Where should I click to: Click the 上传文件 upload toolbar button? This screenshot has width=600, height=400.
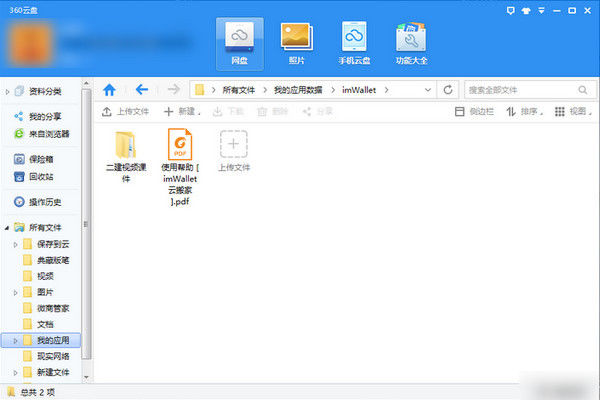pyautogui.click(x=125, y=112)
